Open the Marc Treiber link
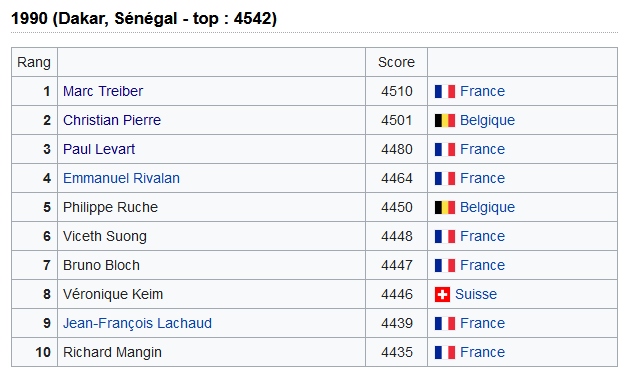Screen dimensions: 628x376 click(103, 91)
